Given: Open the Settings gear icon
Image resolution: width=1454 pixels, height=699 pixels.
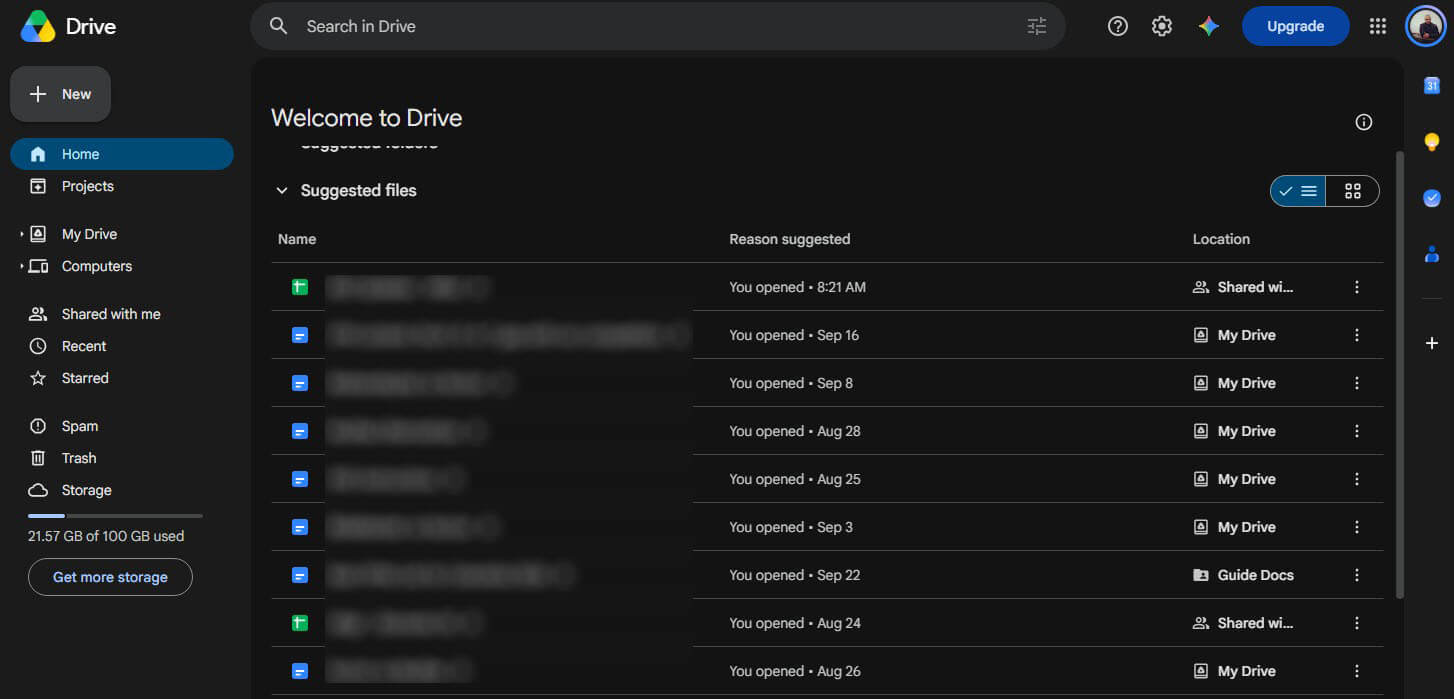Looking at the screenshot, I should click(x=1162, y=27).
